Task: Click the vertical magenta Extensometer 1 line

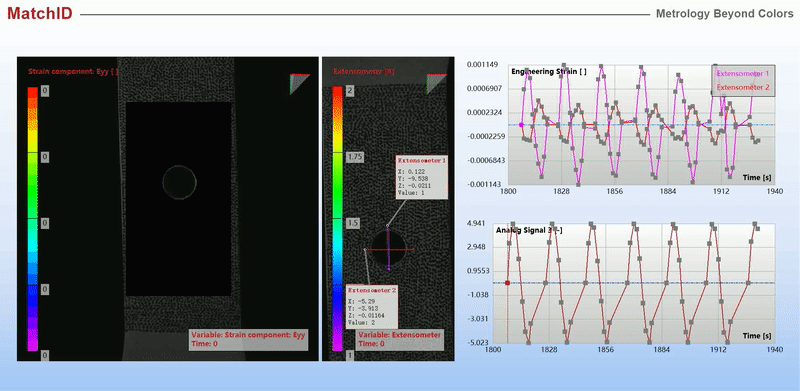Action: pos(388,248)
